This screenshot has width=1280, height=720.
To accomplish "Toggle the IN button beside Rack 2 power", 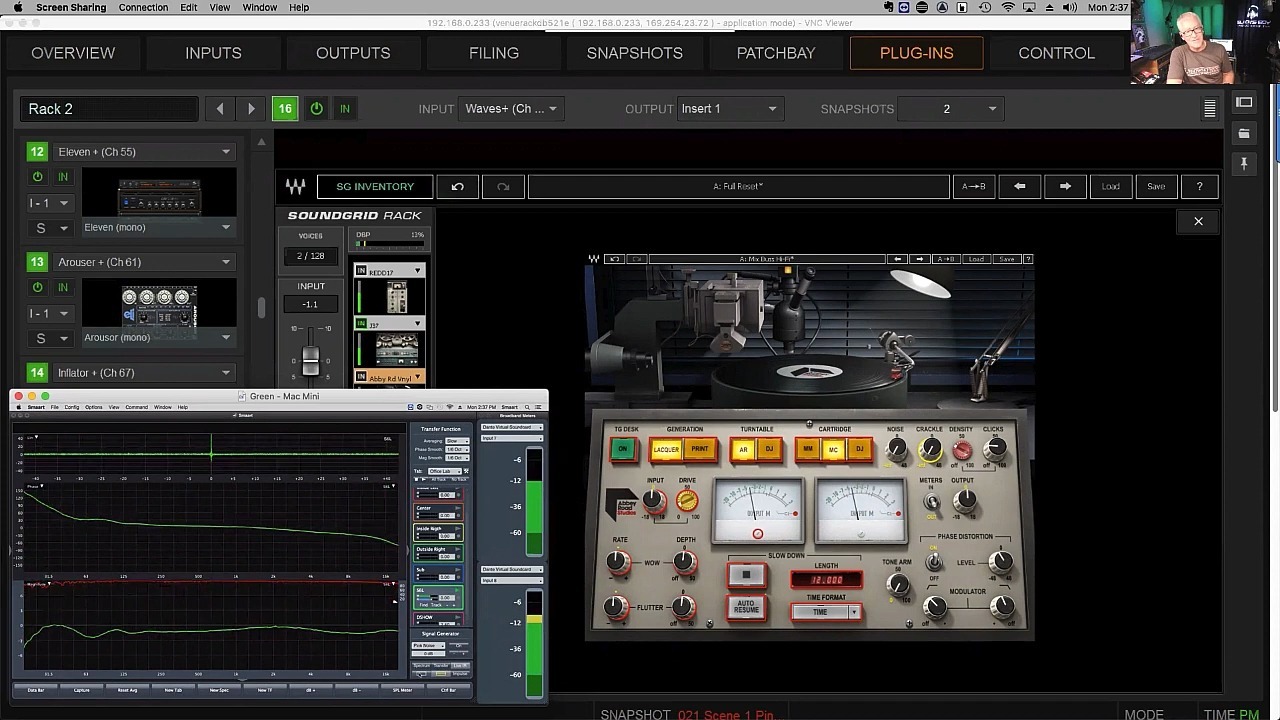I will click(344, 109).
